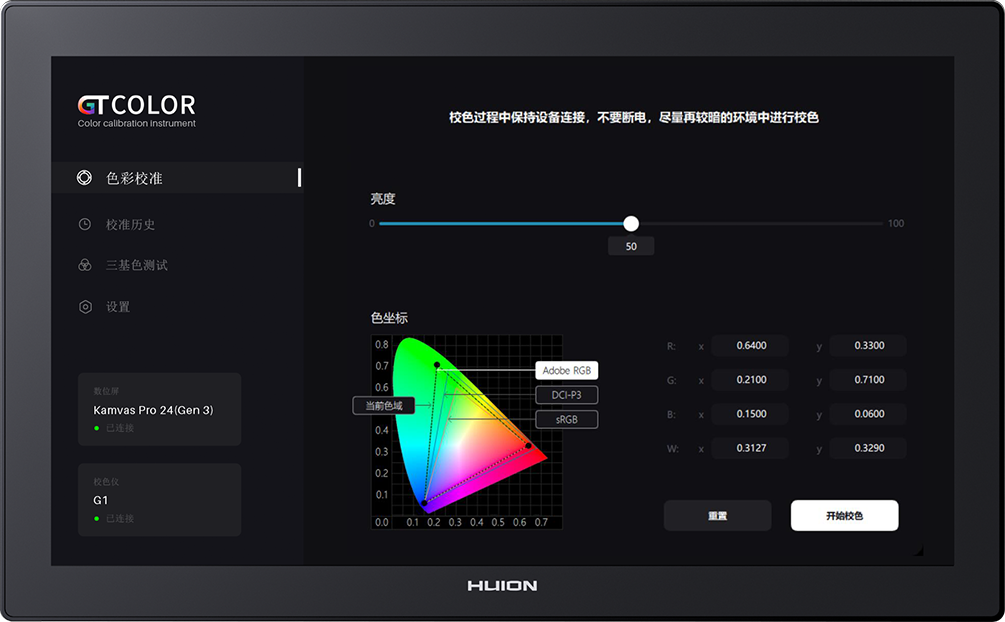Click the brightness value box showing 50
This screenshot has height=622, width=1005.
click(x=631, y=246)
